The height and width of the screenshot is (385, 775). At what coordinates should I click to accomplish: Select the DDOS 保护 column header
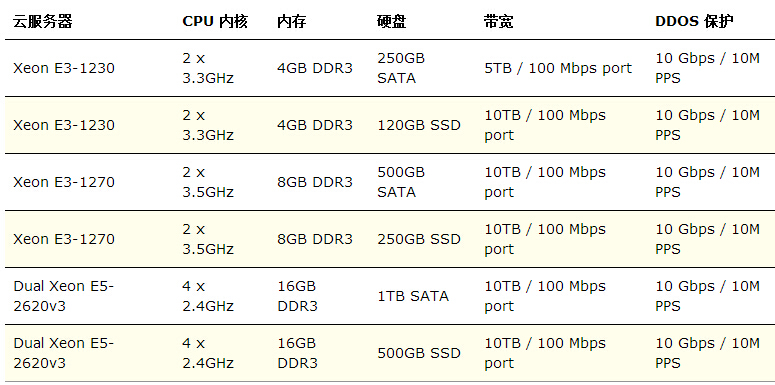[694, 21]
